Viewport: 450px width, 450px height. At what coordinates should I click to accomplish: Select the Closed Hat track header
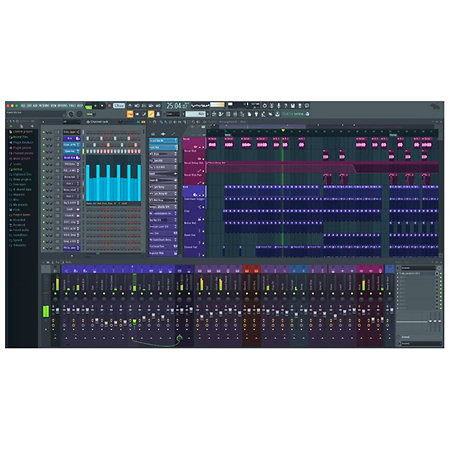point(194,251)
